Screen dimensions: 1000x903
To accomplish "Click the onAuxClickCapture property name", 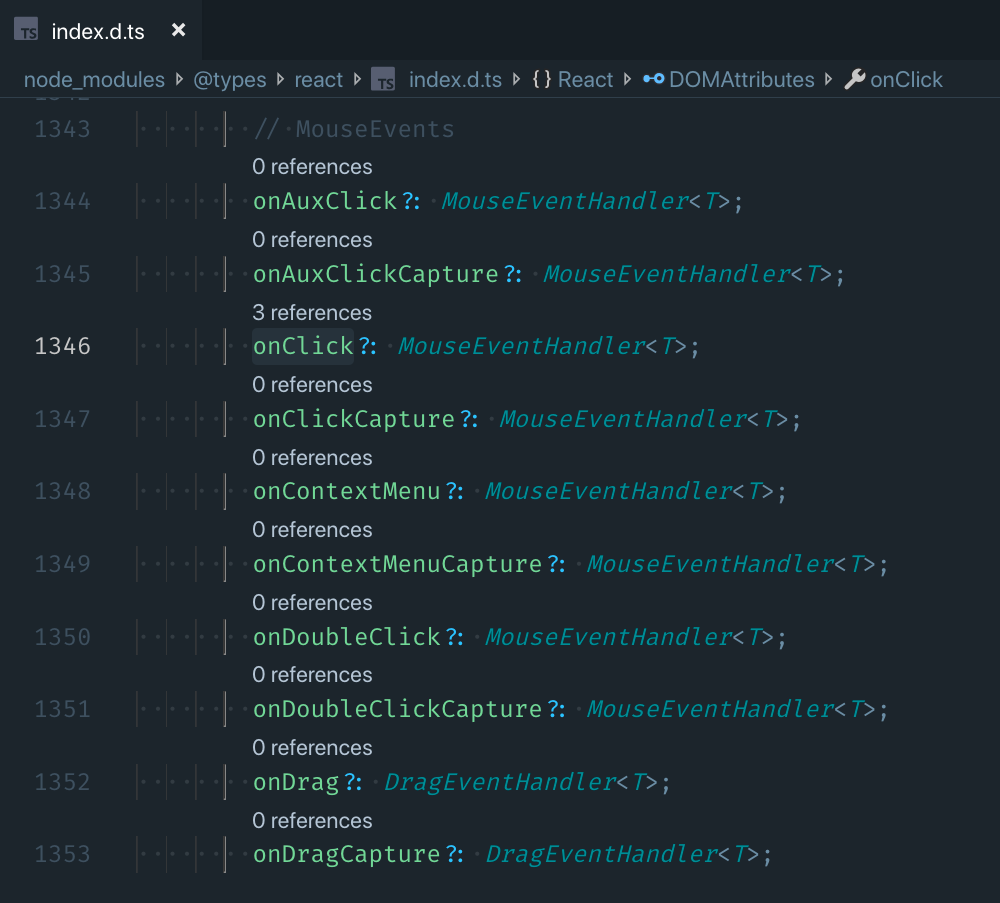I will point(376,274).
